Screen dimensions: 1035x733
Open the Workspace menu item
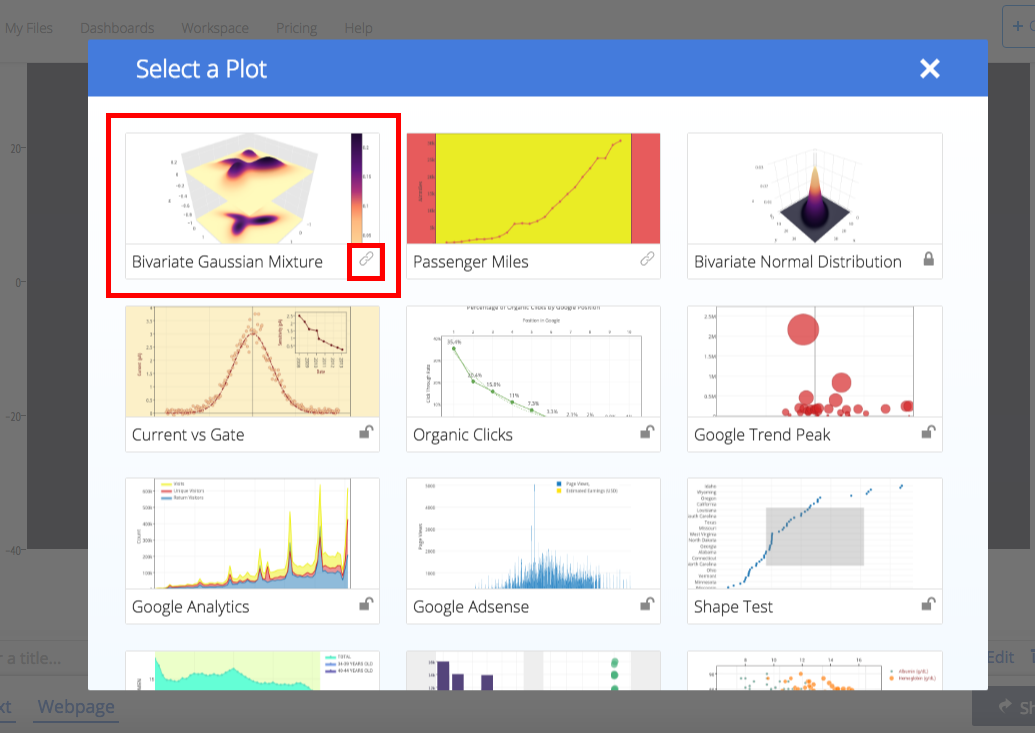[x=215, y=28]
